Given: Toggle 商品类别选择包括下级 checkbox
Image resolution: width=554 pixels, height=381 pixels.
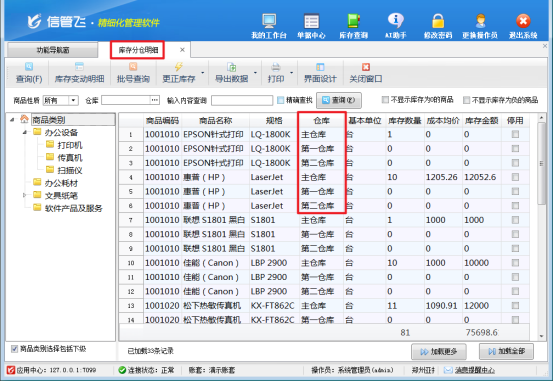Looking at the screenshot, I should point(14,349).
